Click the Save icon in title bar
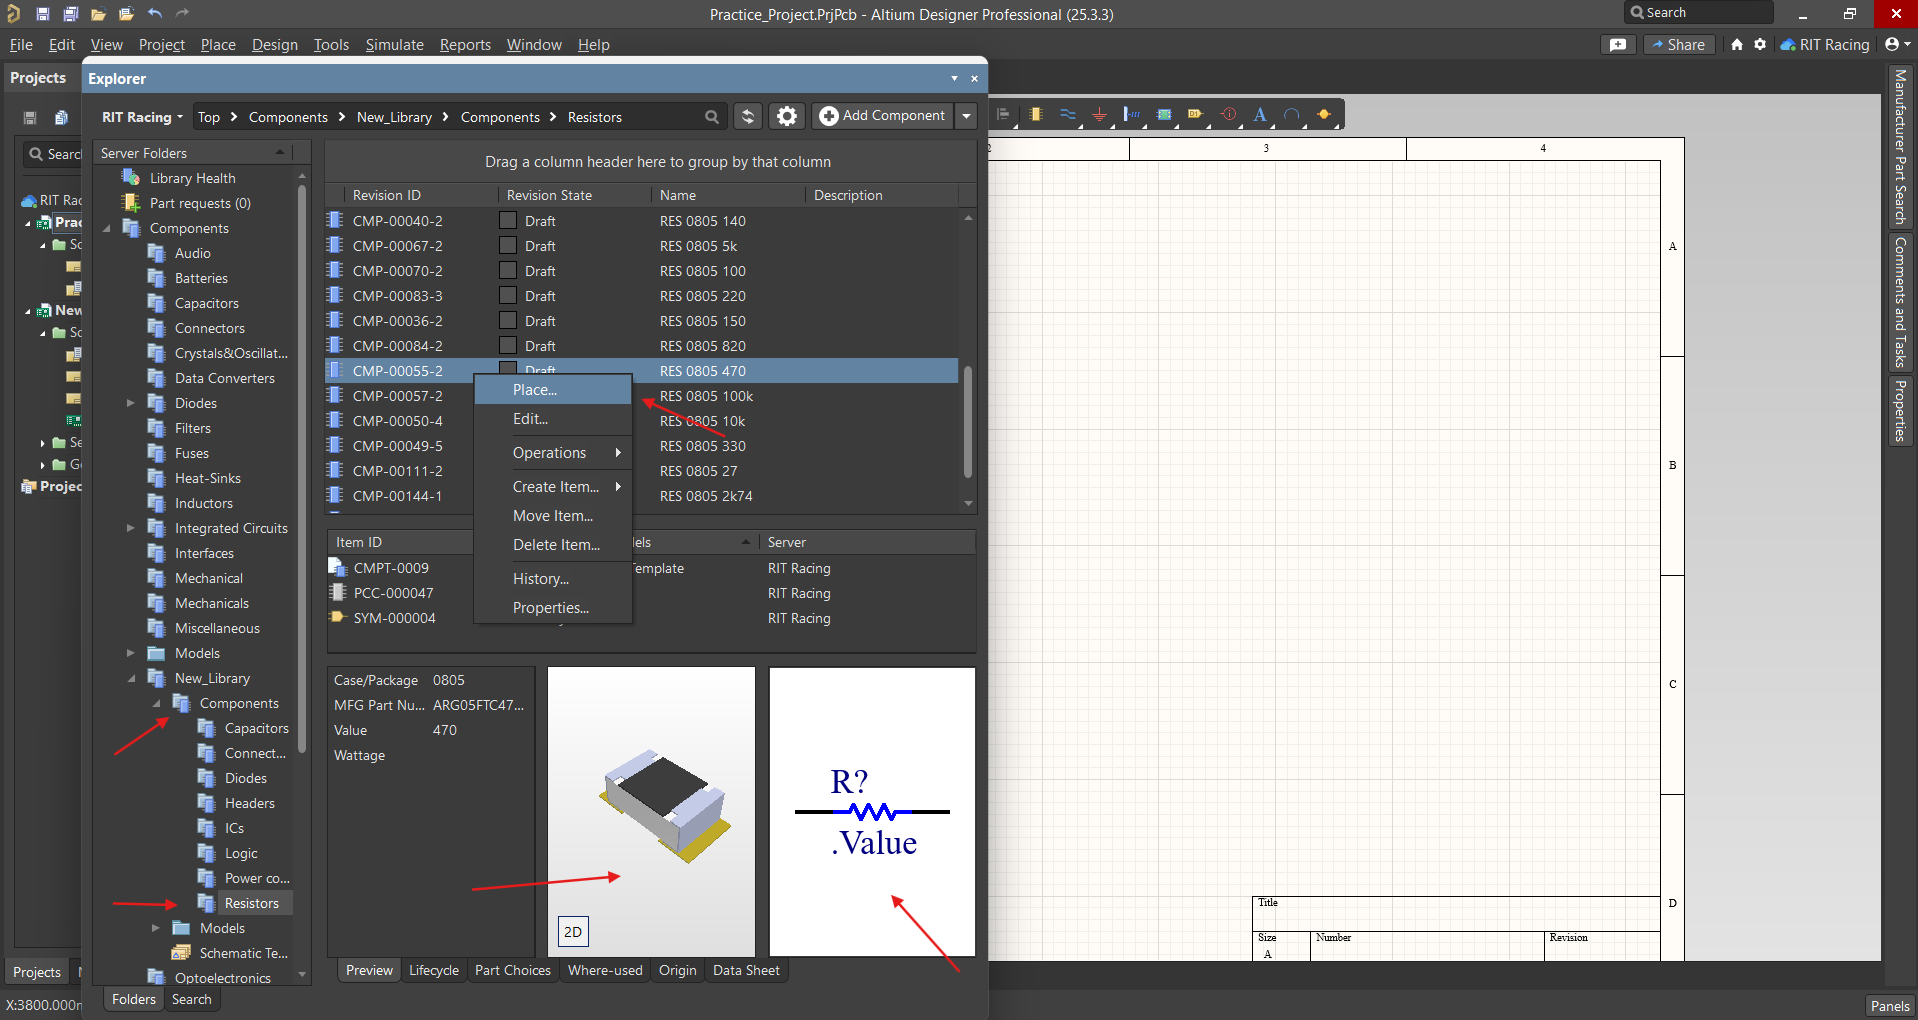Image resolution: width=1918 pixels, height=1020 pixels. (x=42, y=14)
